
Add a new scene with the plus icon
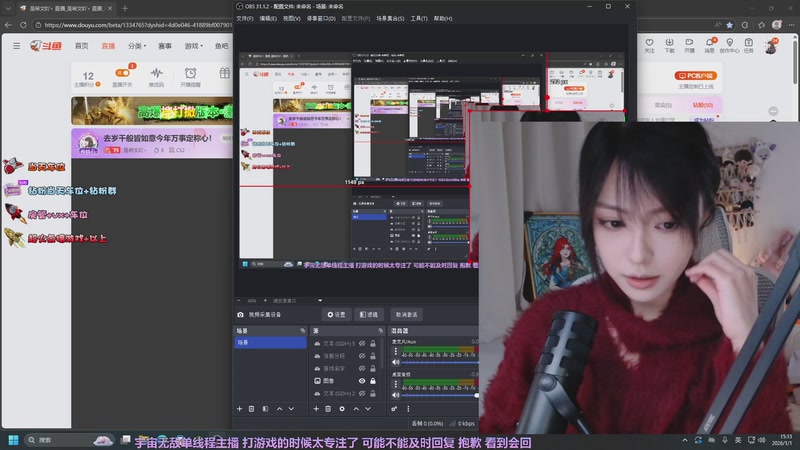pyautogui.click(x=239, y=409)
